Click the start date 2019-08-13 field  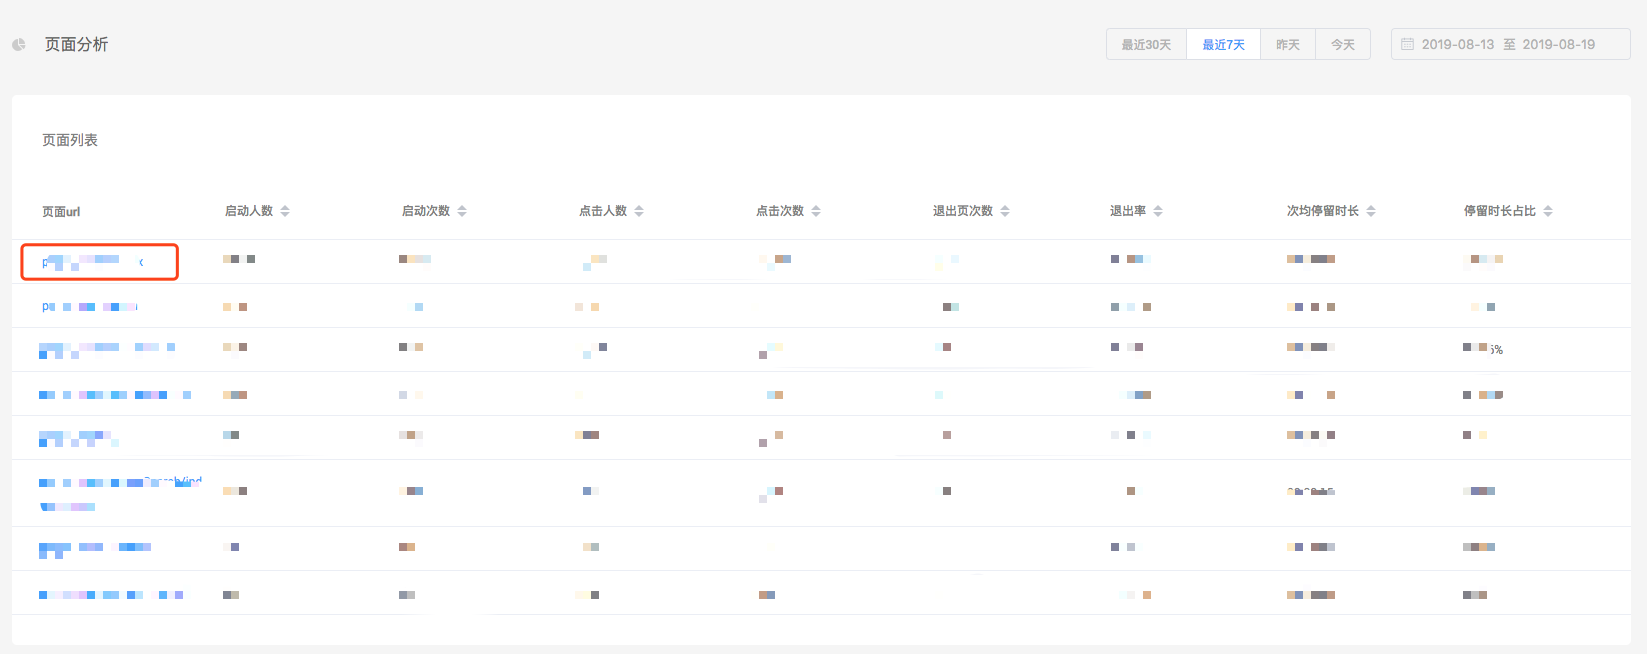click(1457, 45)
